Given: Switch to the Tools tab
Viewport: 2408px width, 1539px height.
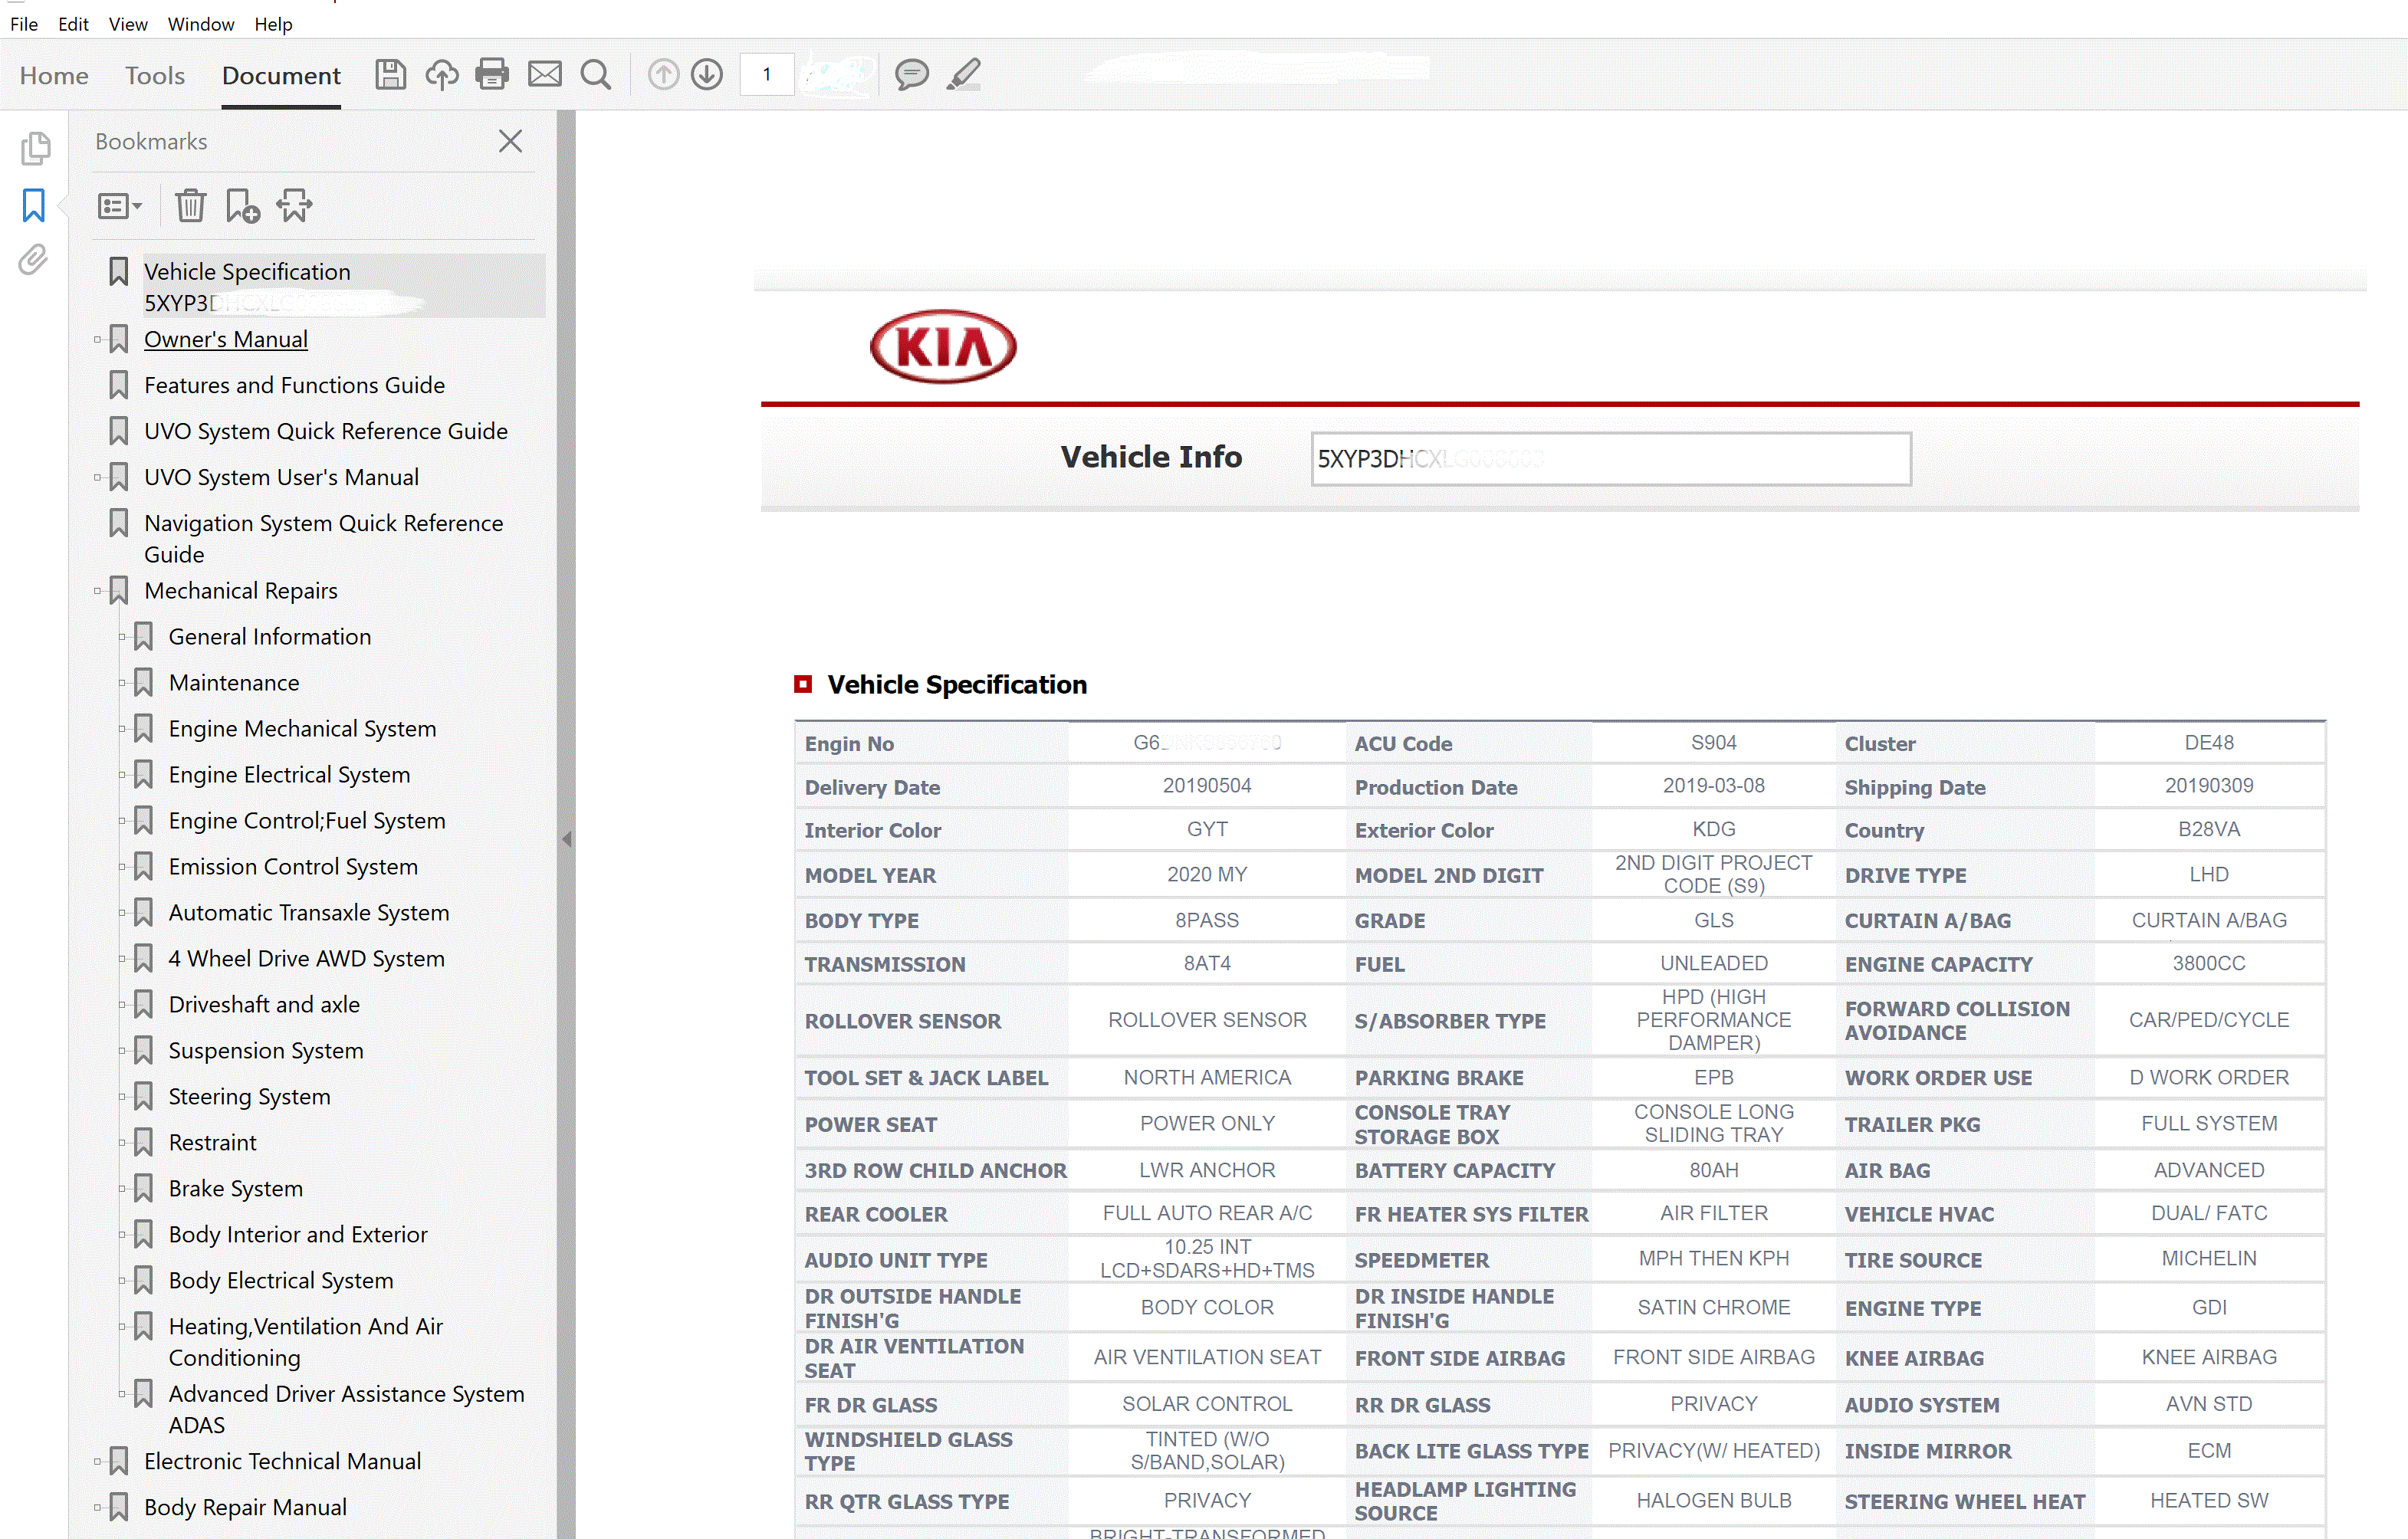Looking at the screenshot, I should point(155,76).
